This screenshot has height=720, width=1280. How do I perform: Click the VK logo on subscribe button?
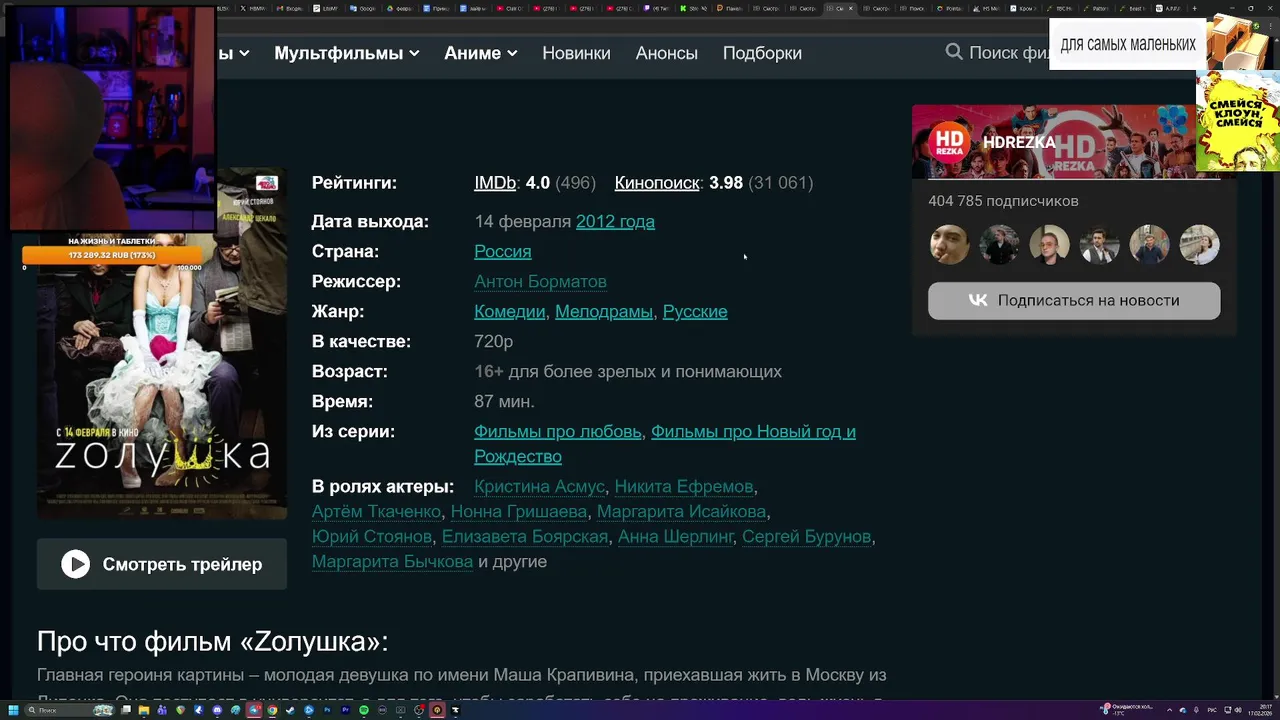(978, 300)
